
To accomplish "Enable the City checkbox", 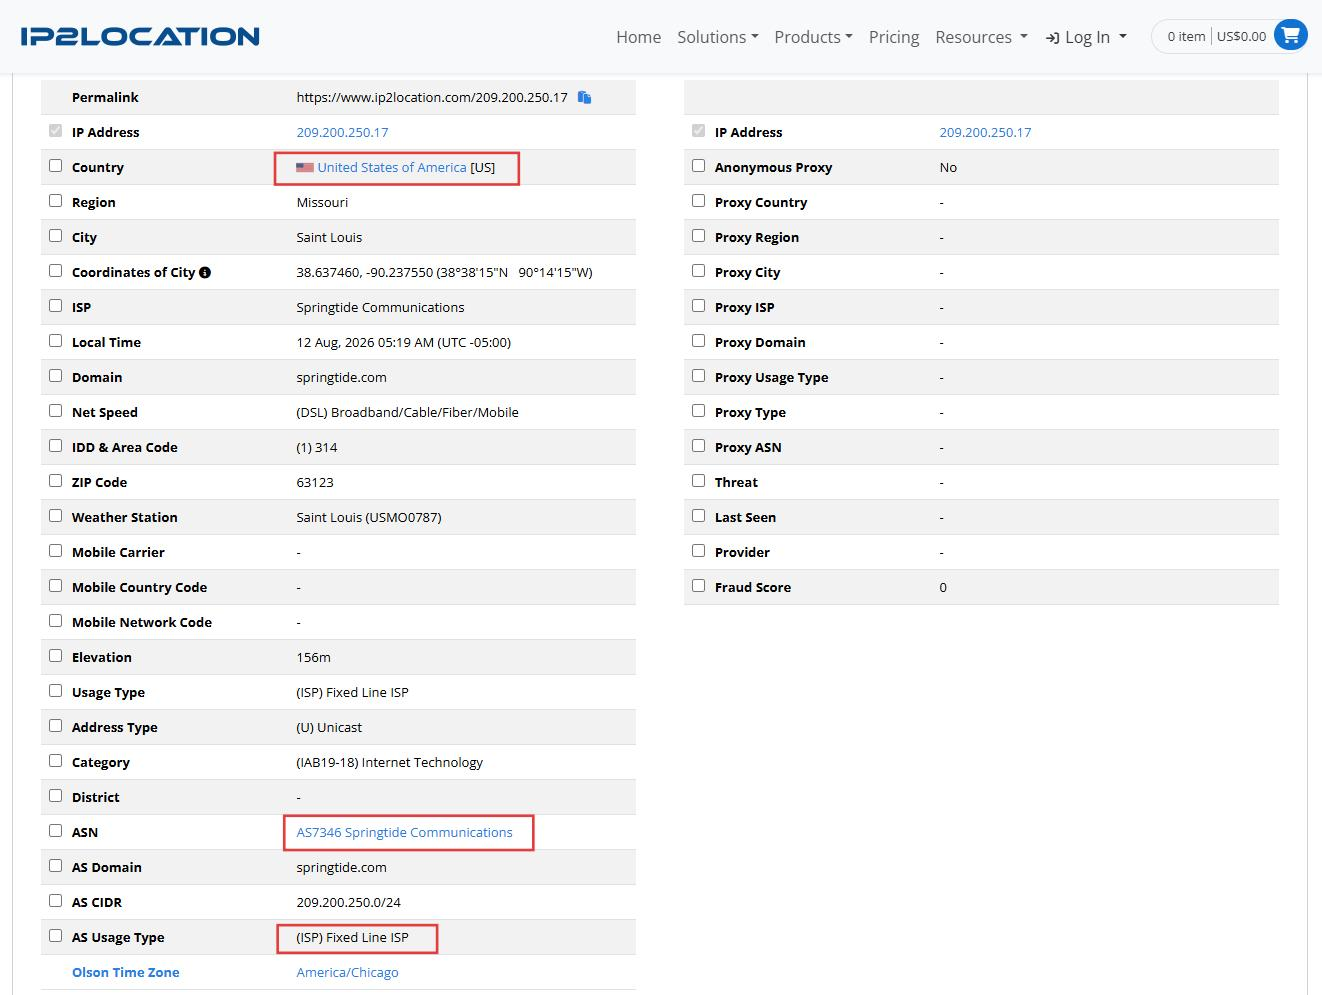I will point(56,236).
